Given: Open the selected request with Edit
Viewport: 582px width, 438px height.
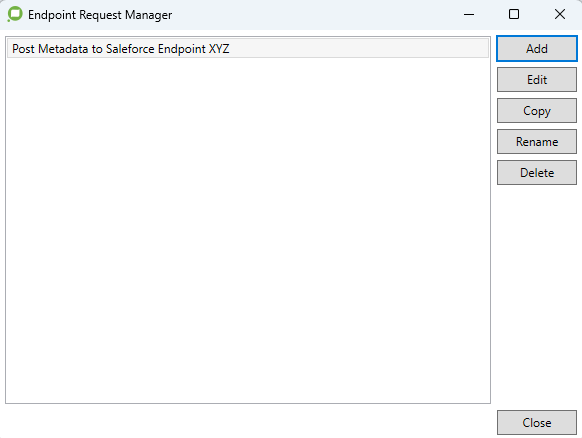Looking at the screenshot, I should [537, 79].
